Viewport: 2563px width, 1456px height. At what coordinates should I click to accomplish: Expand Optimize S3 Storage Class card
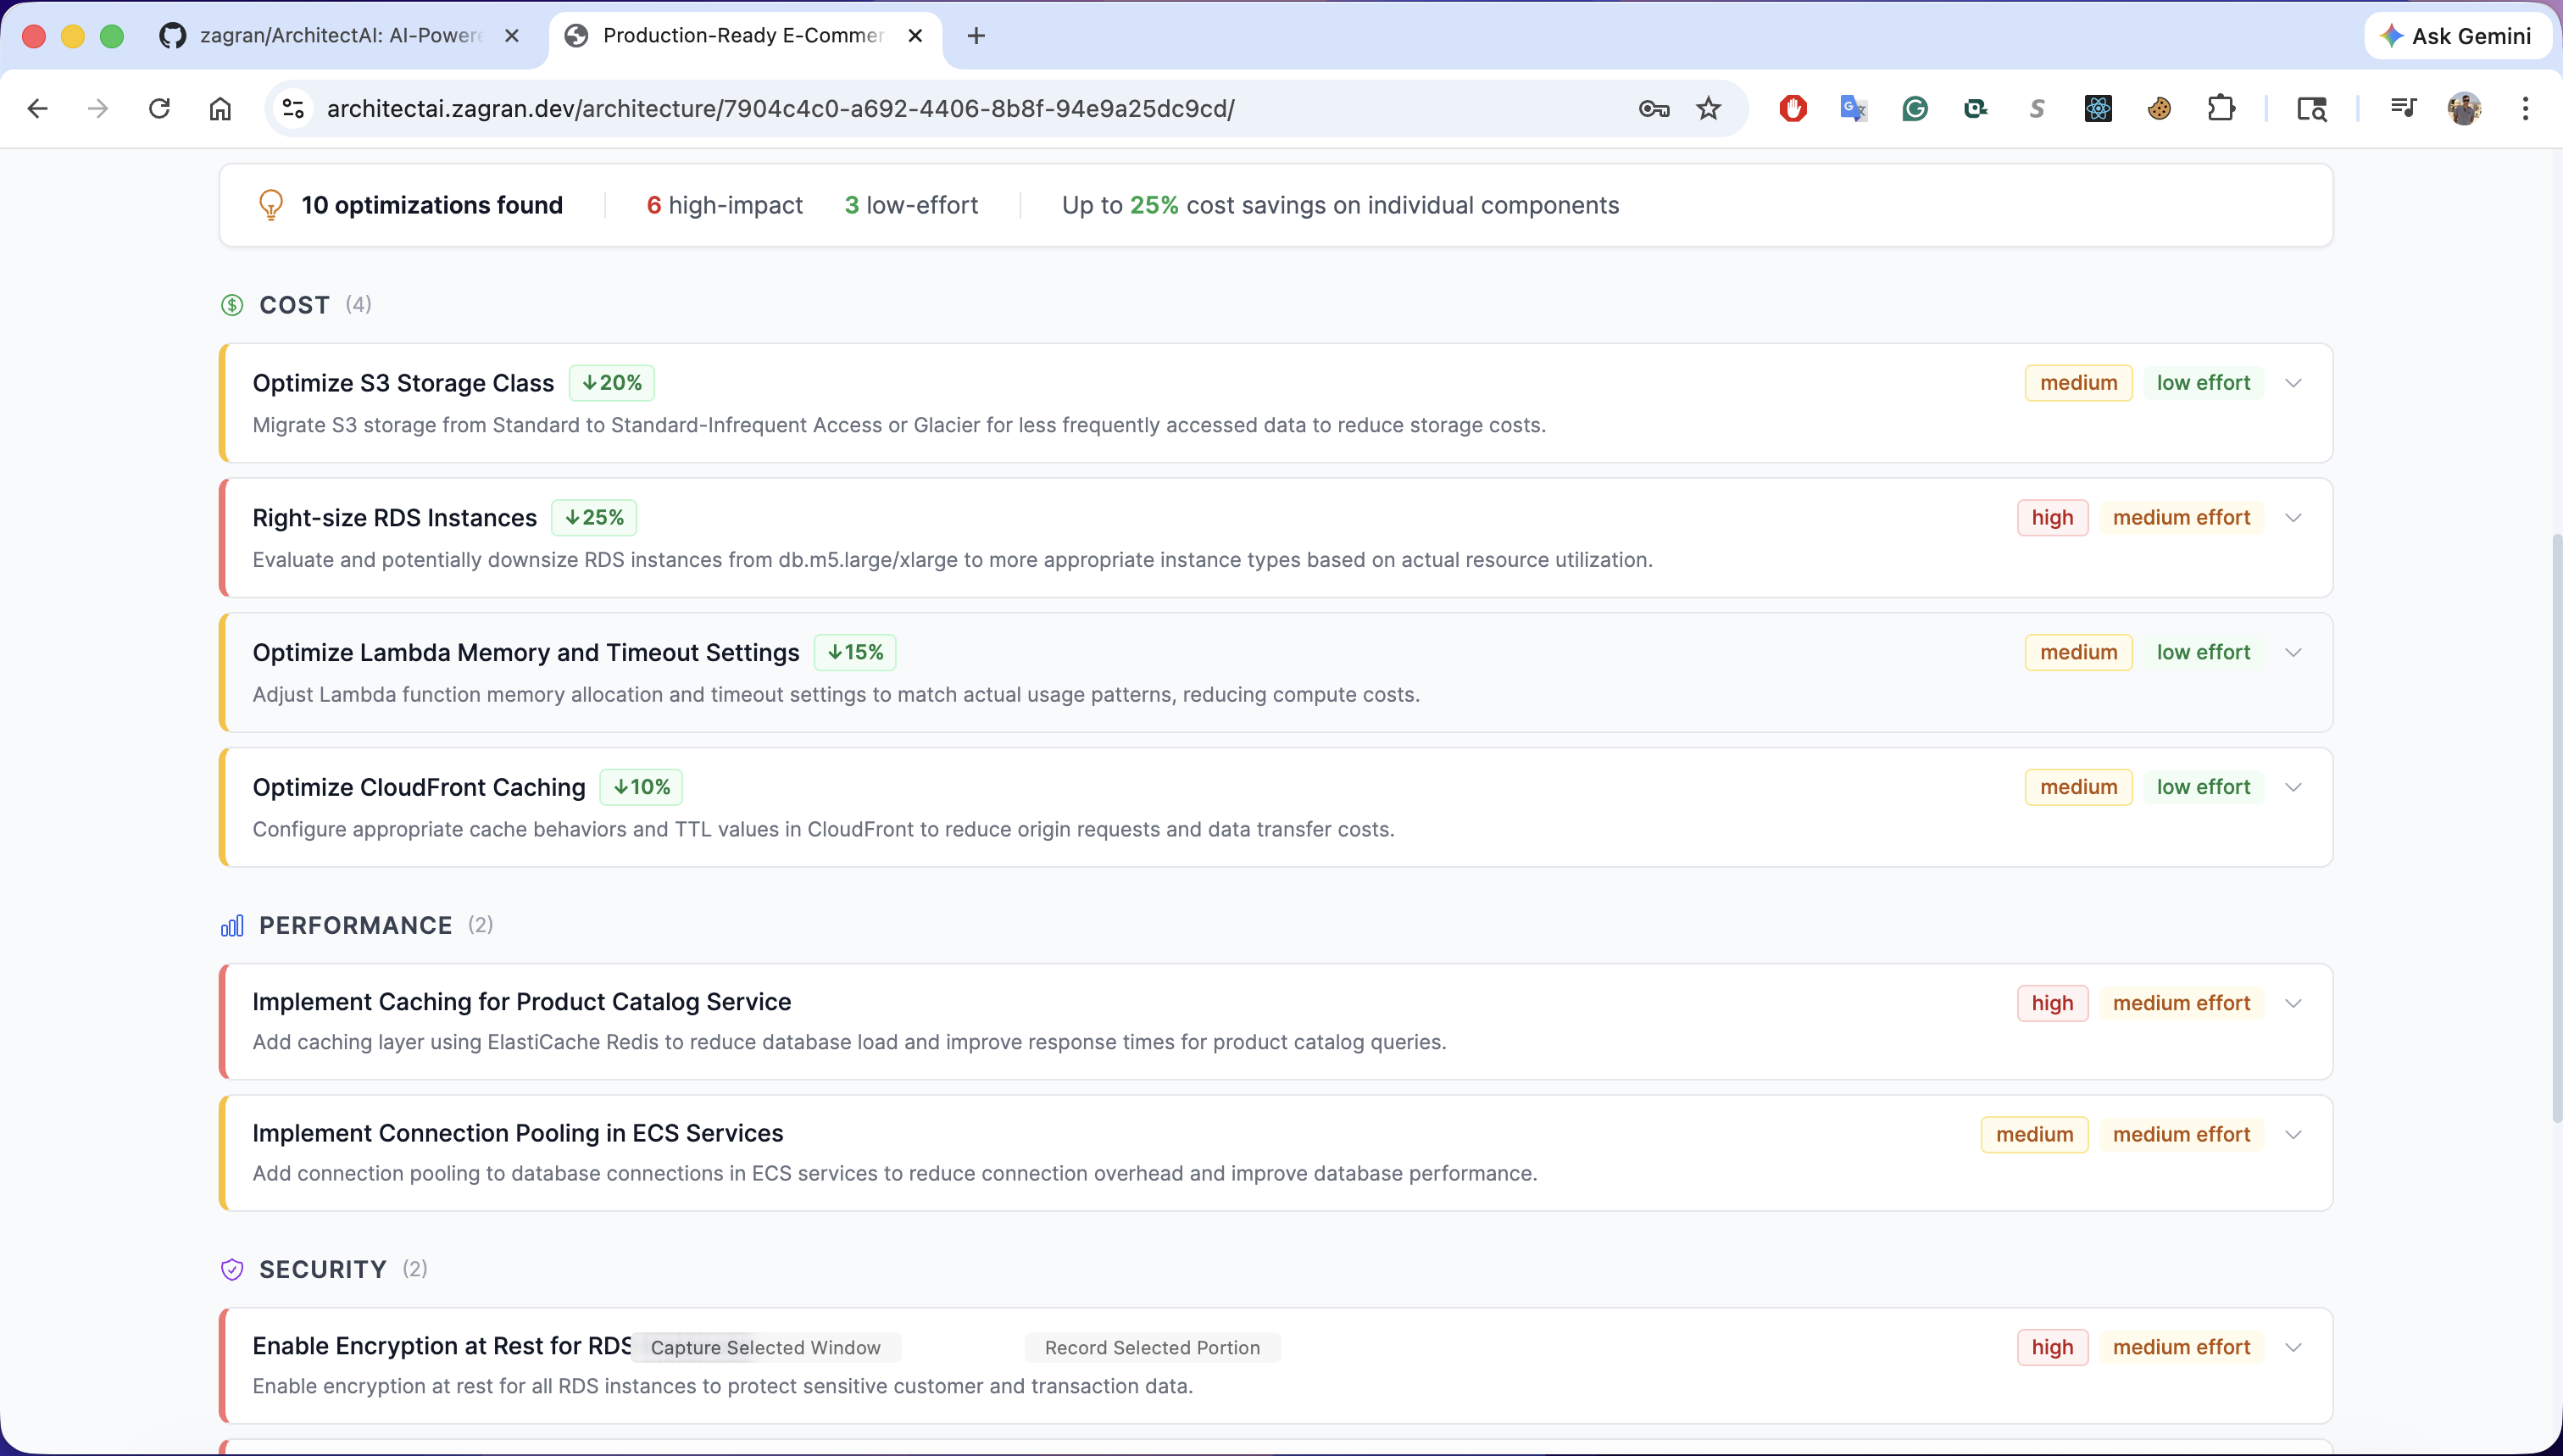pyautogui.click(x=2293, y=383)
